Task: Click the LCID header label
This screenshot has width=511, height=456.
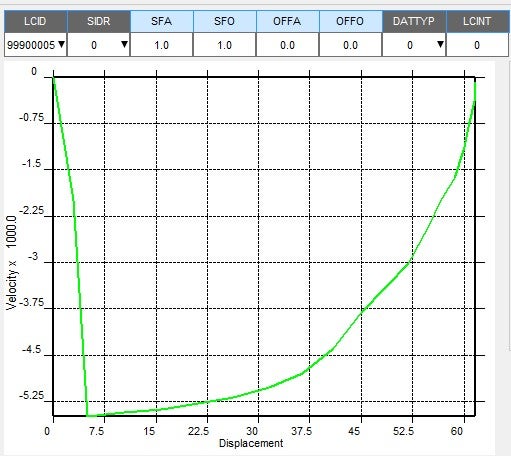Action: pyautogui.click(x=35, y=21)
